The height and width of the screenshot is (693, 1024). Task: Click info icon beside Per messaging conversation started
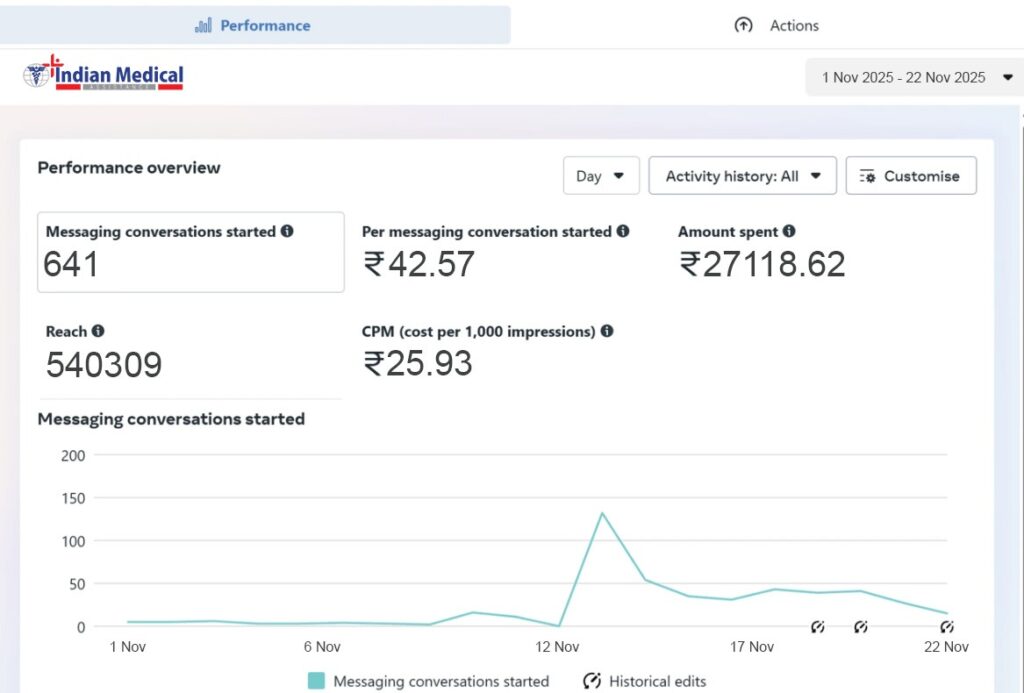623,232
